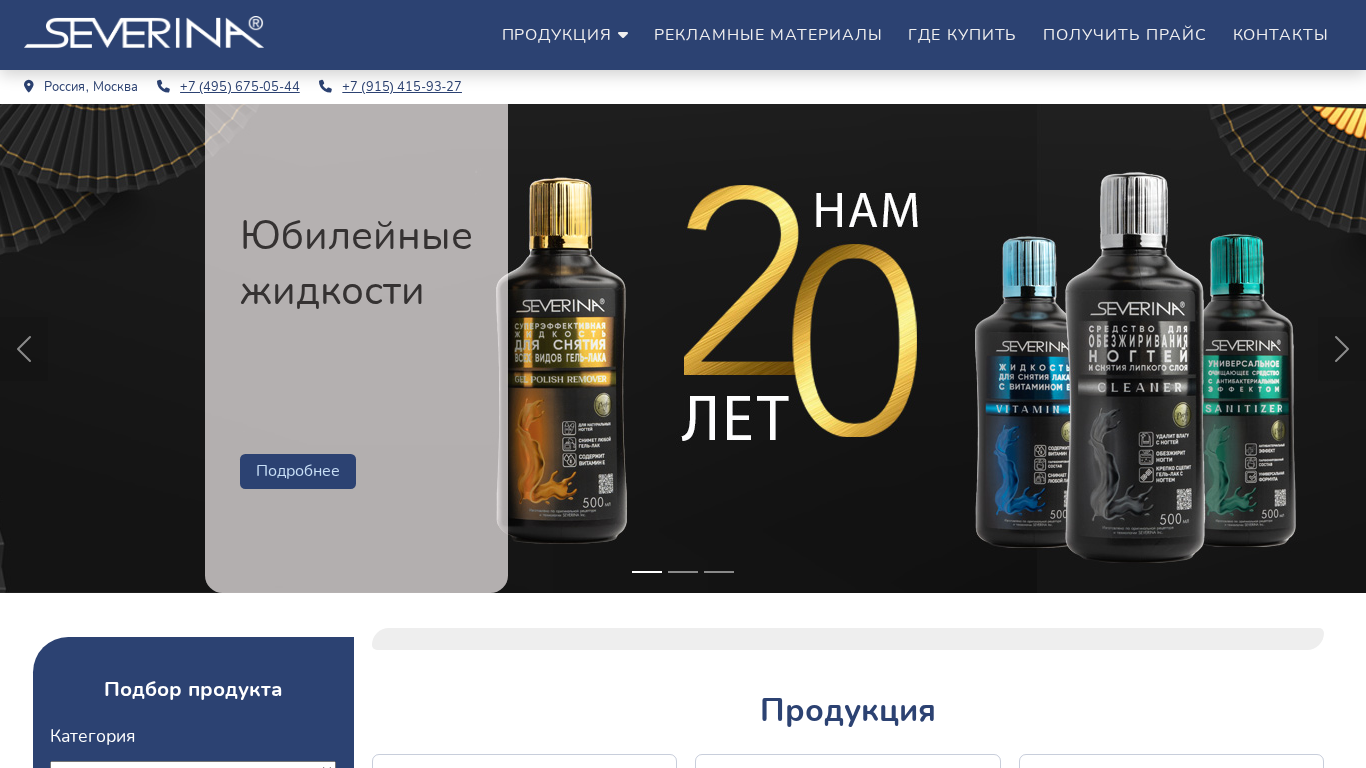Image resolution: width=1366 pixels, height=768 pixels.
Task: Select the first carousel indicator dash
Action: click(x=647, y=572)
